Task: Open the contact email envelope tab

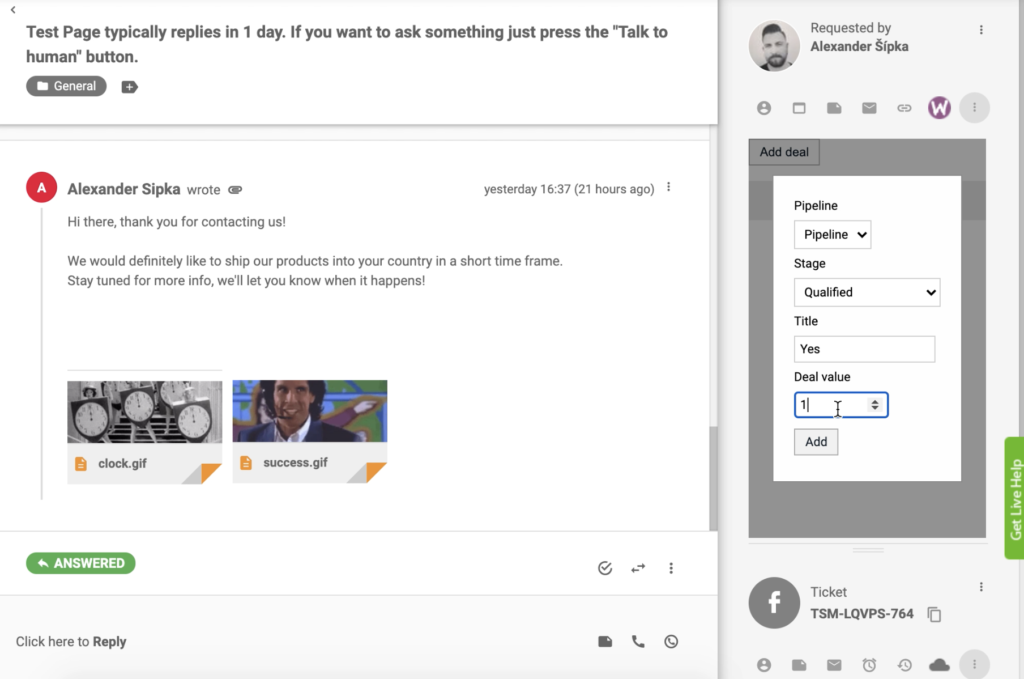Action: point(869,108)
